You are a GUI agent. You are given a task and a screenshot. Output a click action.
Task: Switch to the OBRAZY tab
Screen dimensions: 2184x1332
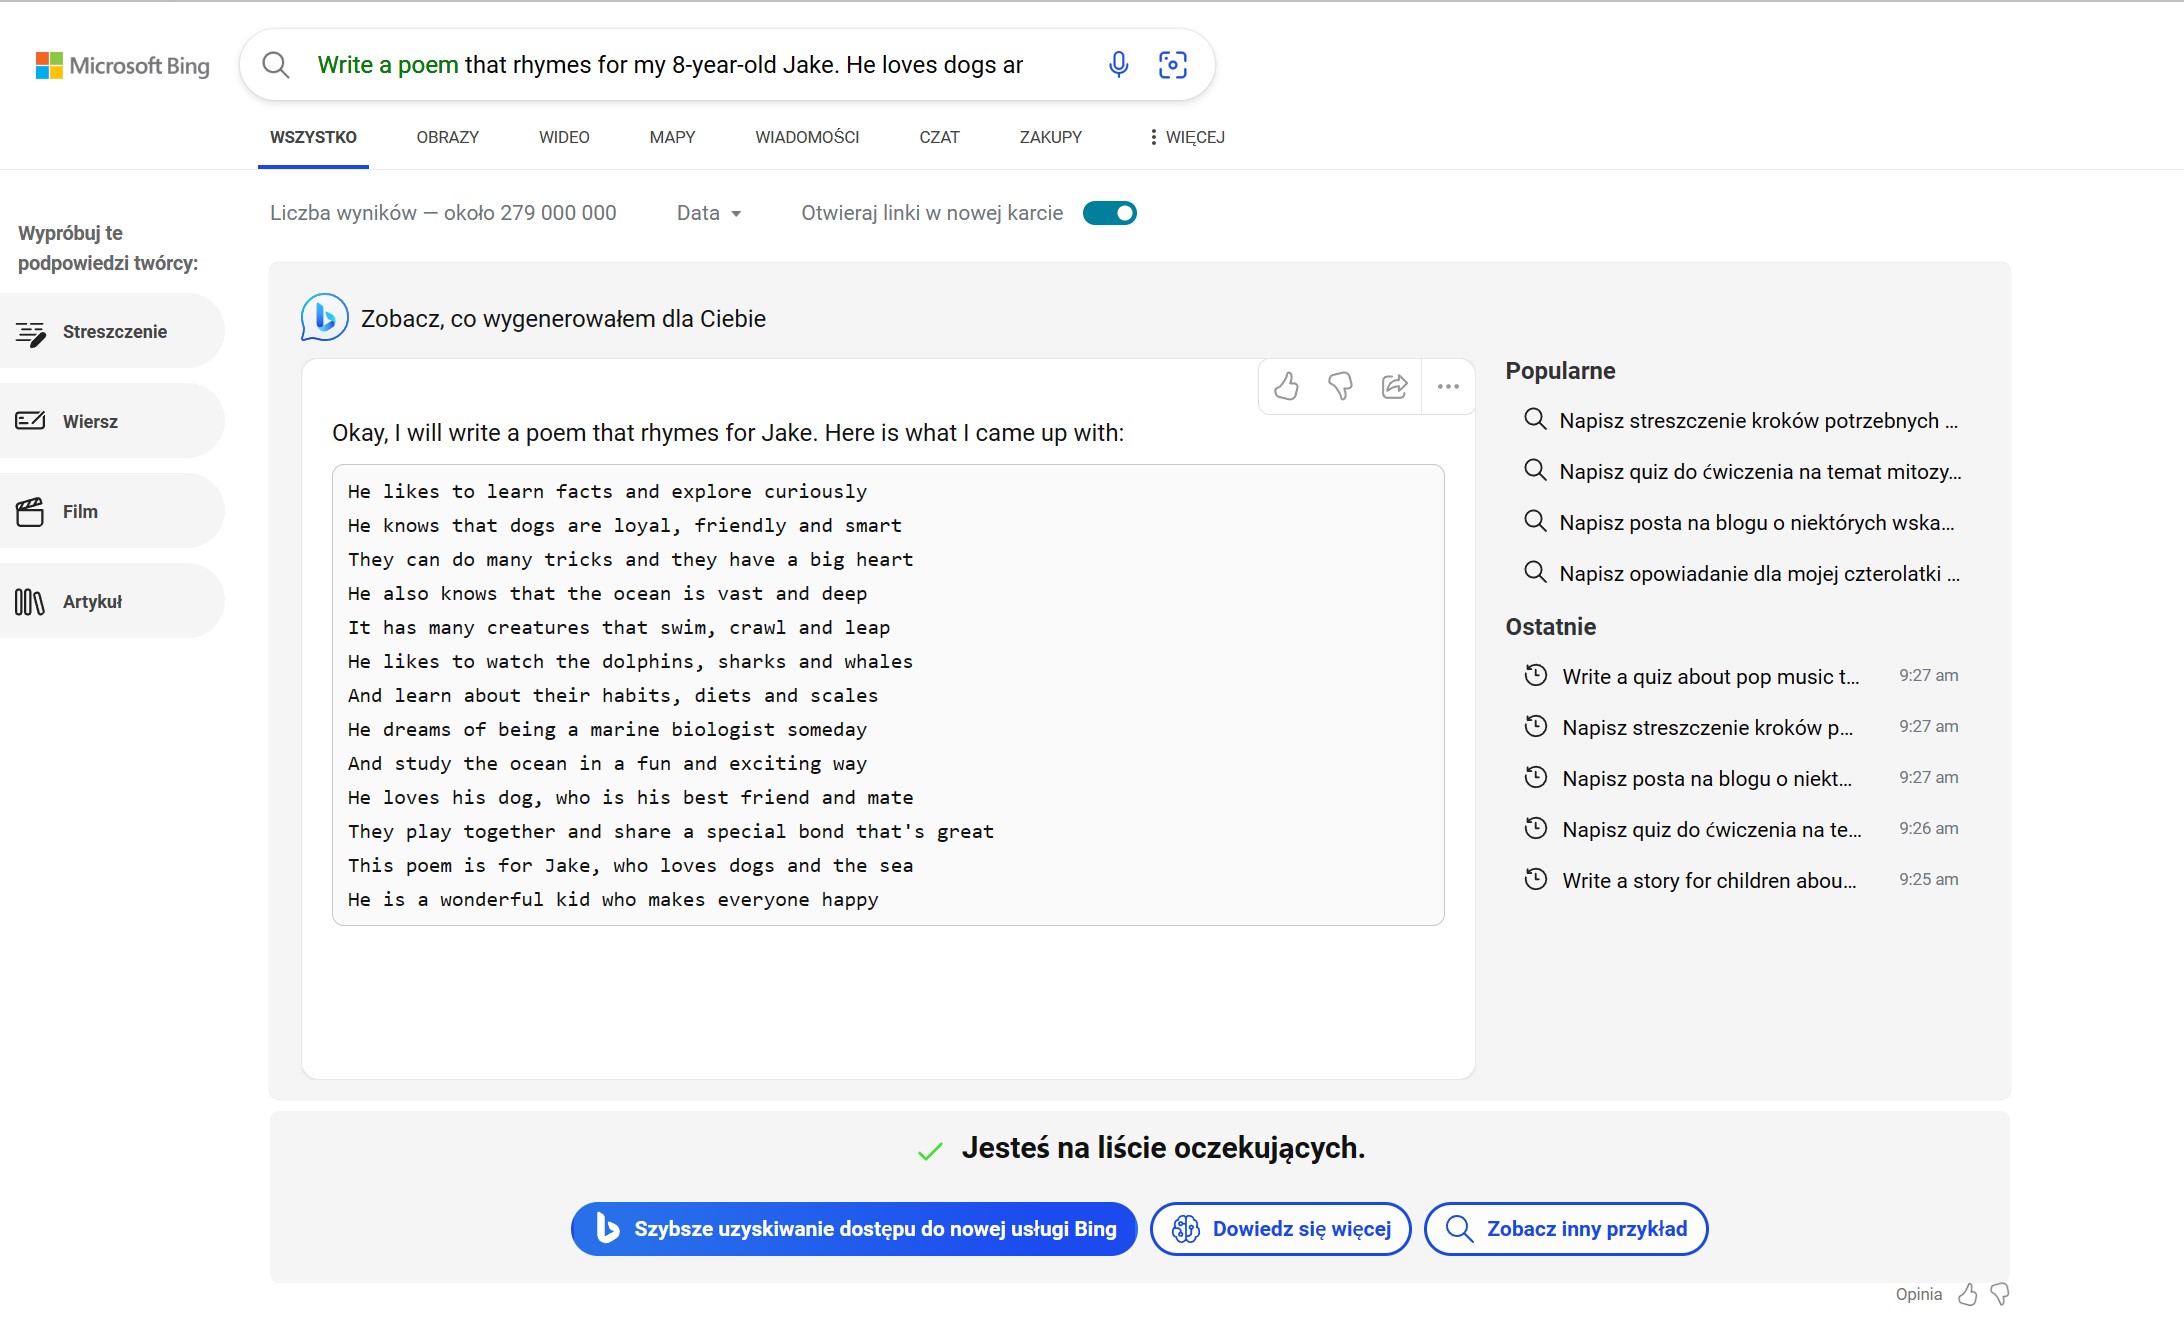[x=447, y=137]
